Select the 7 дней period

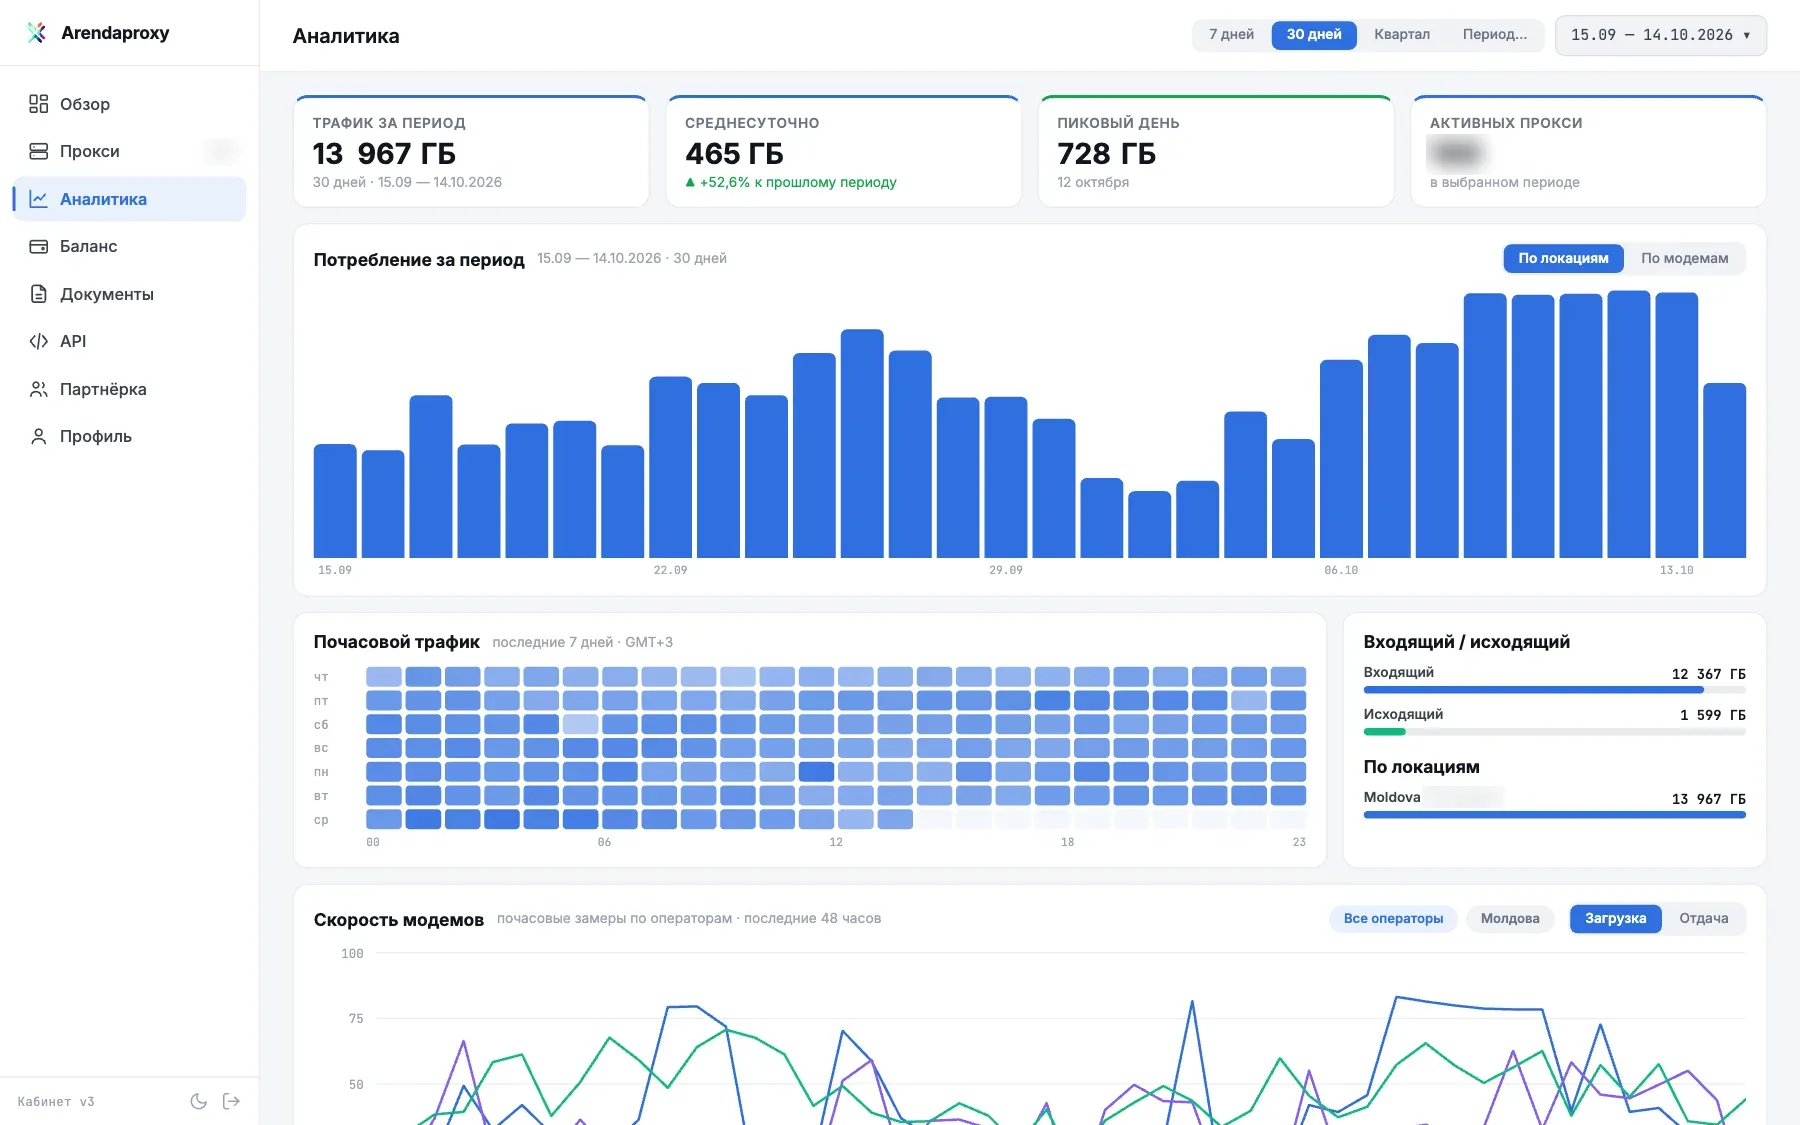(1231, 35)
